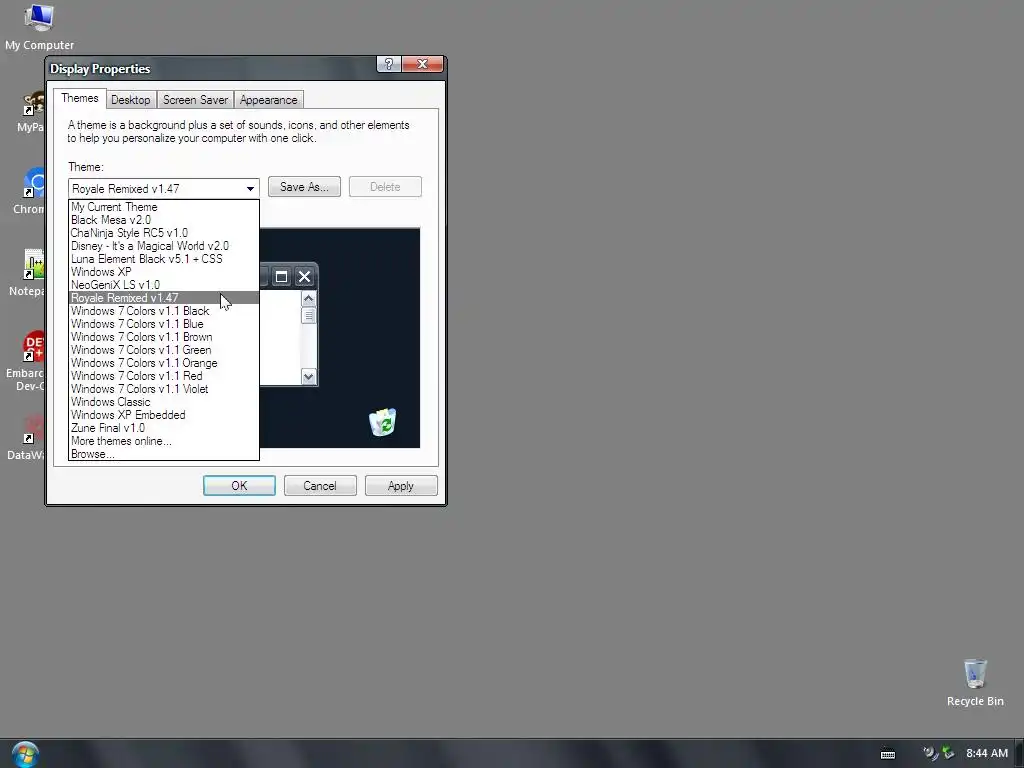Select ChaNinja Style RC5 v1.0 theme
Viewport: 1024px width, 768px height.
pos(164,233)
